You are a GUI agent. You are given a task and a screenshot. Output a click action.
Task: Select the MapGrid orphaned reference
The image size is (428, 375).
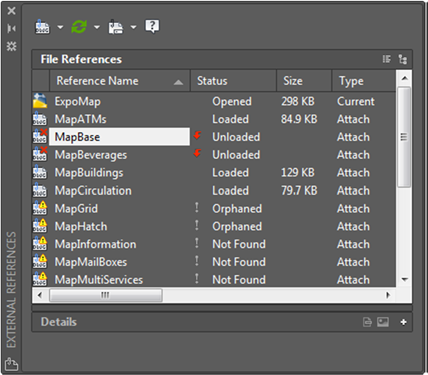coord(214,209)
